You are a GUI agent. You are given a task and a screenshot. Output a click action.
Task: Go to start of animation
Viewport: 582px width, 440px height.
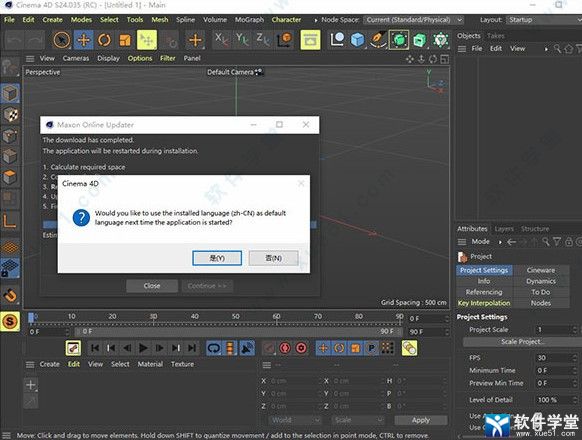[x=95, y=348]
